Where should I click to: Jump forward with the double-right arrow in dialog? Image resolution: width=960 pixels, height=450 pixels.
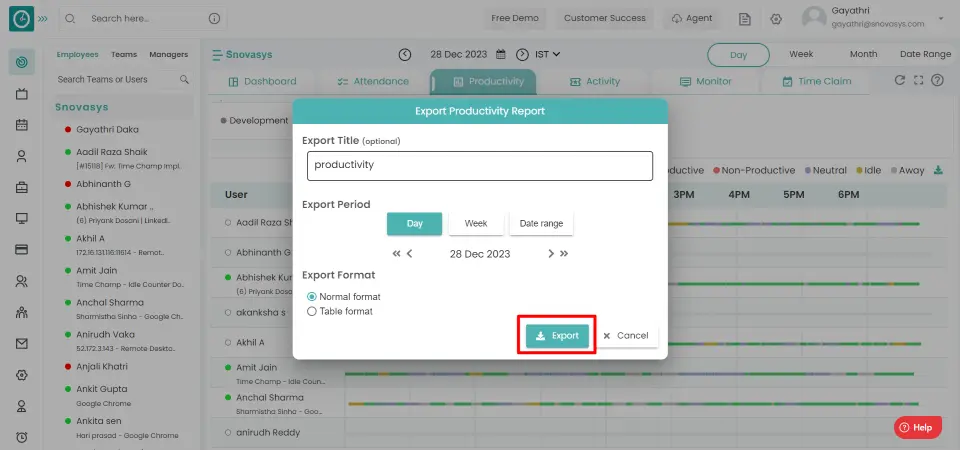click(564, 253)
